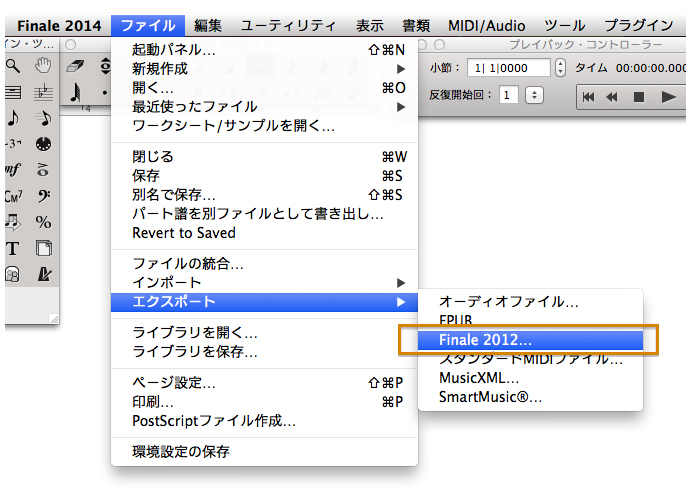This screenshot has width=695, height=488.
Task: Export as MusicXML…
Action: click(530, 378)
